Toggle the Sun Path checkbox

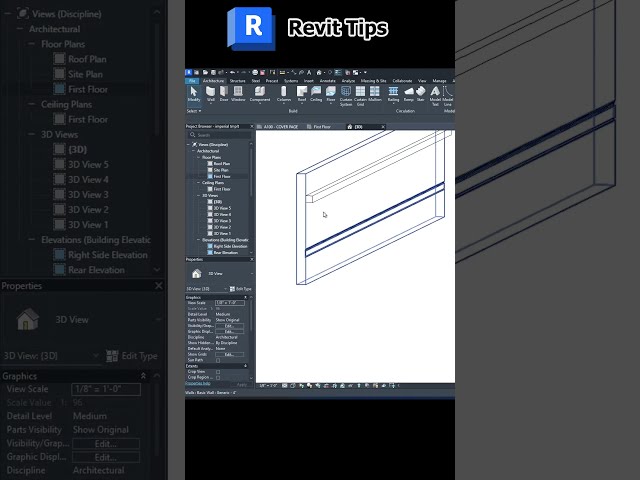point(218,360)
